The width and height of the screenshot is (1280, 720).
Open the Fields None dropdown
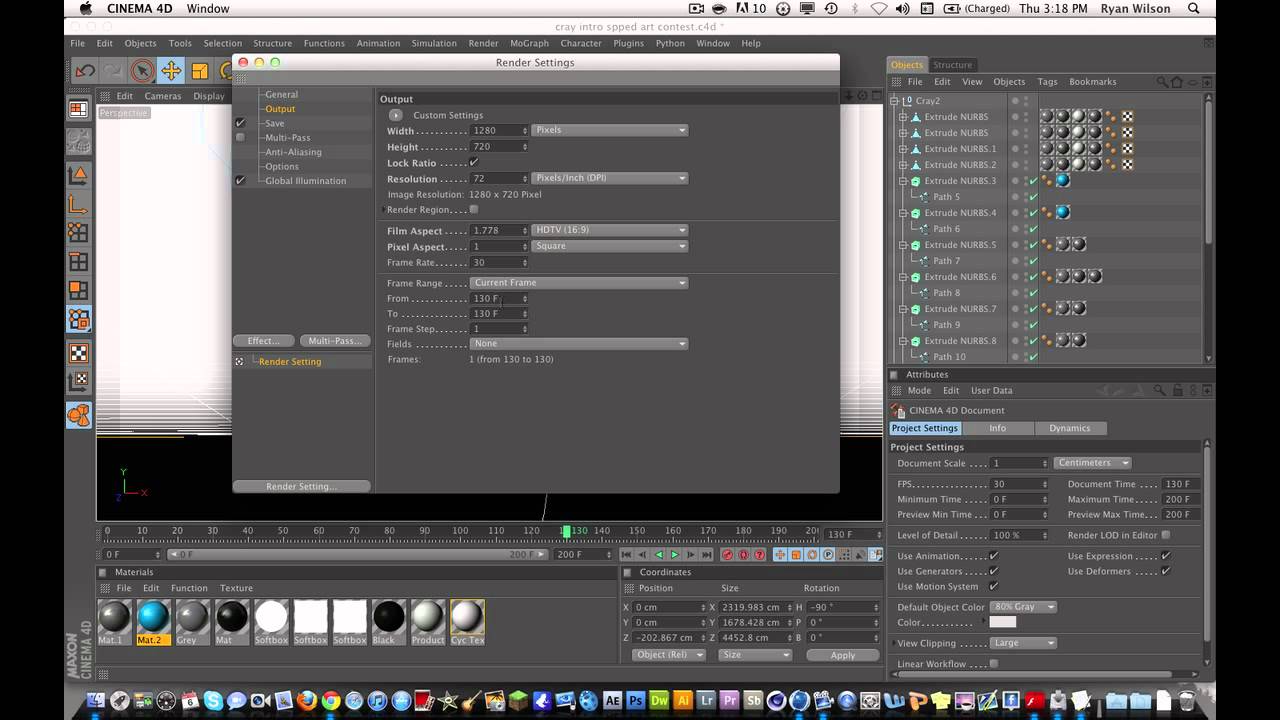tap(579, 343)
